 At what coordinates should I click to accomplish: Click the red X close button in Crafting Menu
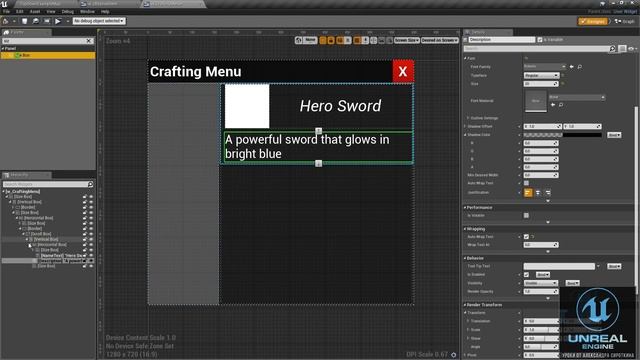[x=403, y=71]
